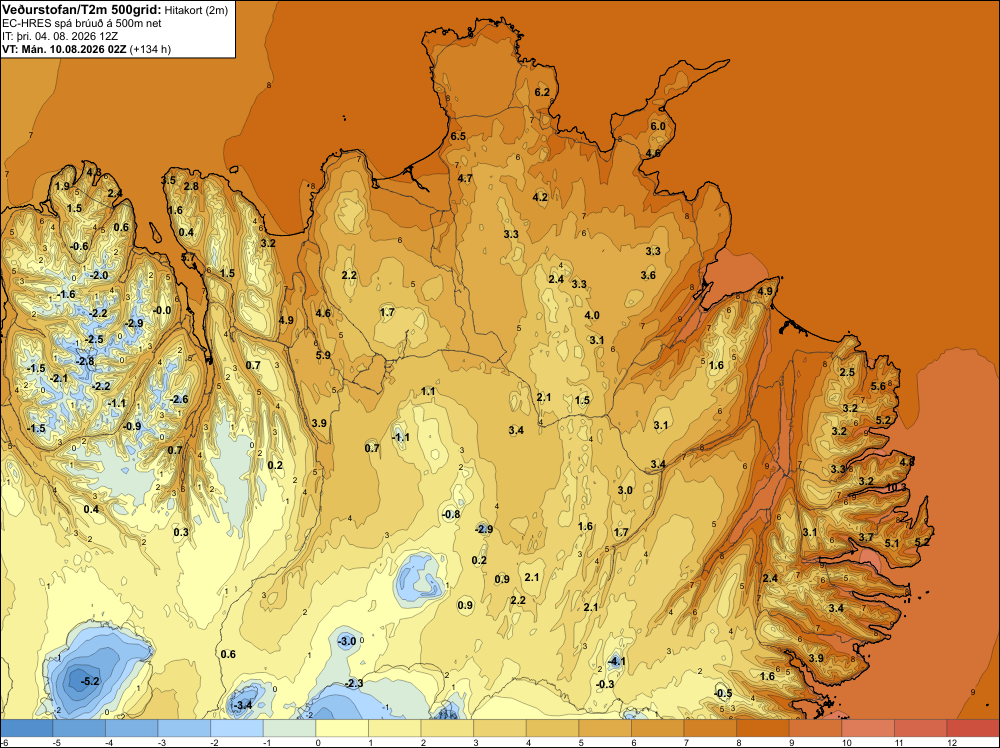Click the -2.3 temperature value
Viewport: 1000px width, 748px height.
pyautogui.click(x=353, y=683)
